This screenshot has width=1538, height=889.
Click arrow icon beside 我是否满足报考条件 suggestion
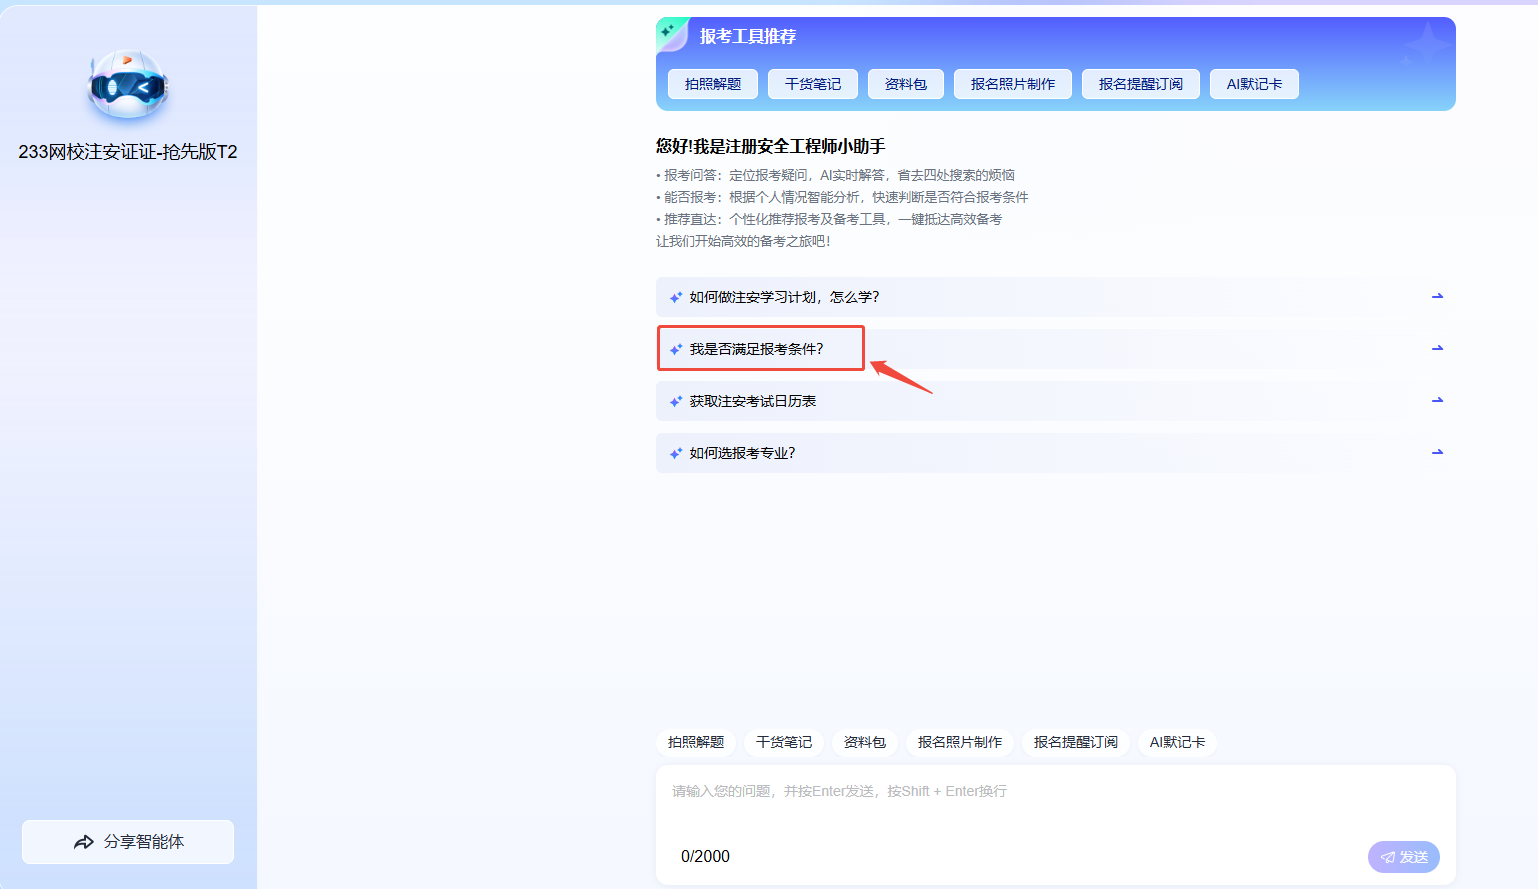coord(1437,349)
